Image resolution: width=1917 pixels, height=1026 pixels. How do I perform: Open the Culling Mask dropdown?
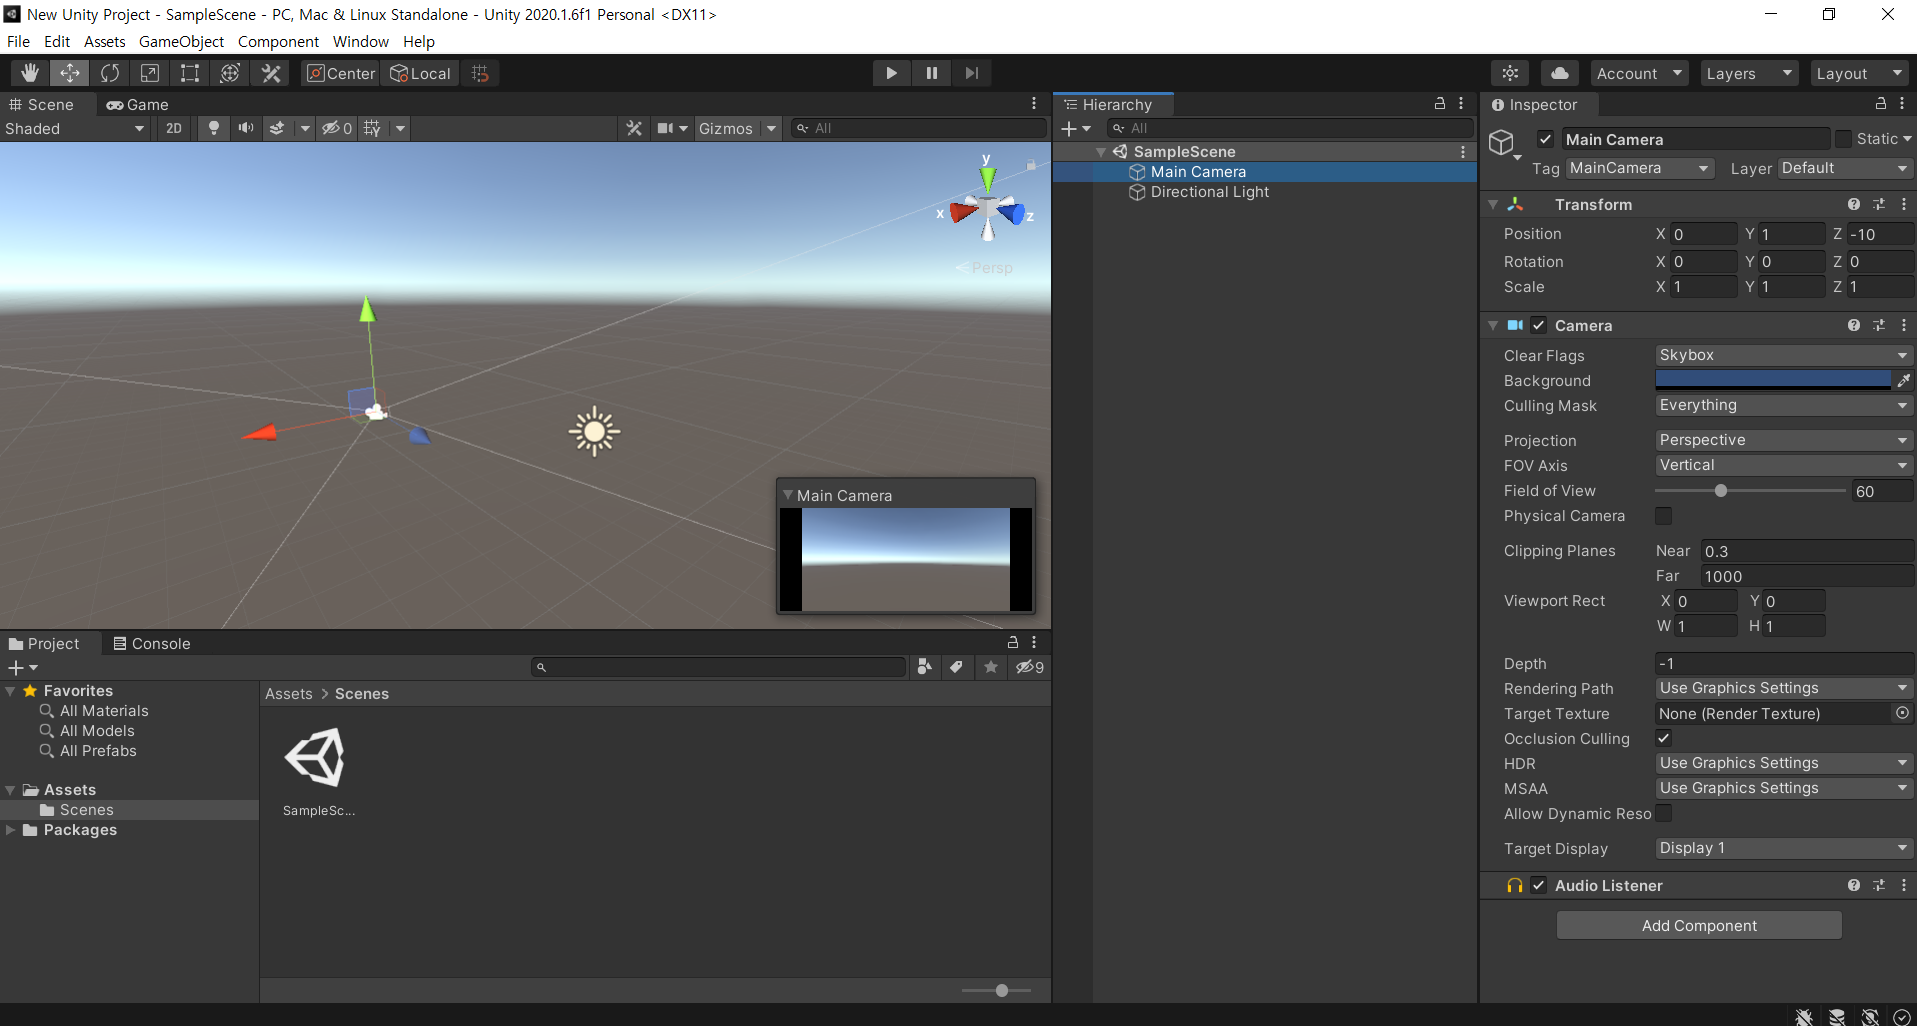click(x=1784, y=405)
